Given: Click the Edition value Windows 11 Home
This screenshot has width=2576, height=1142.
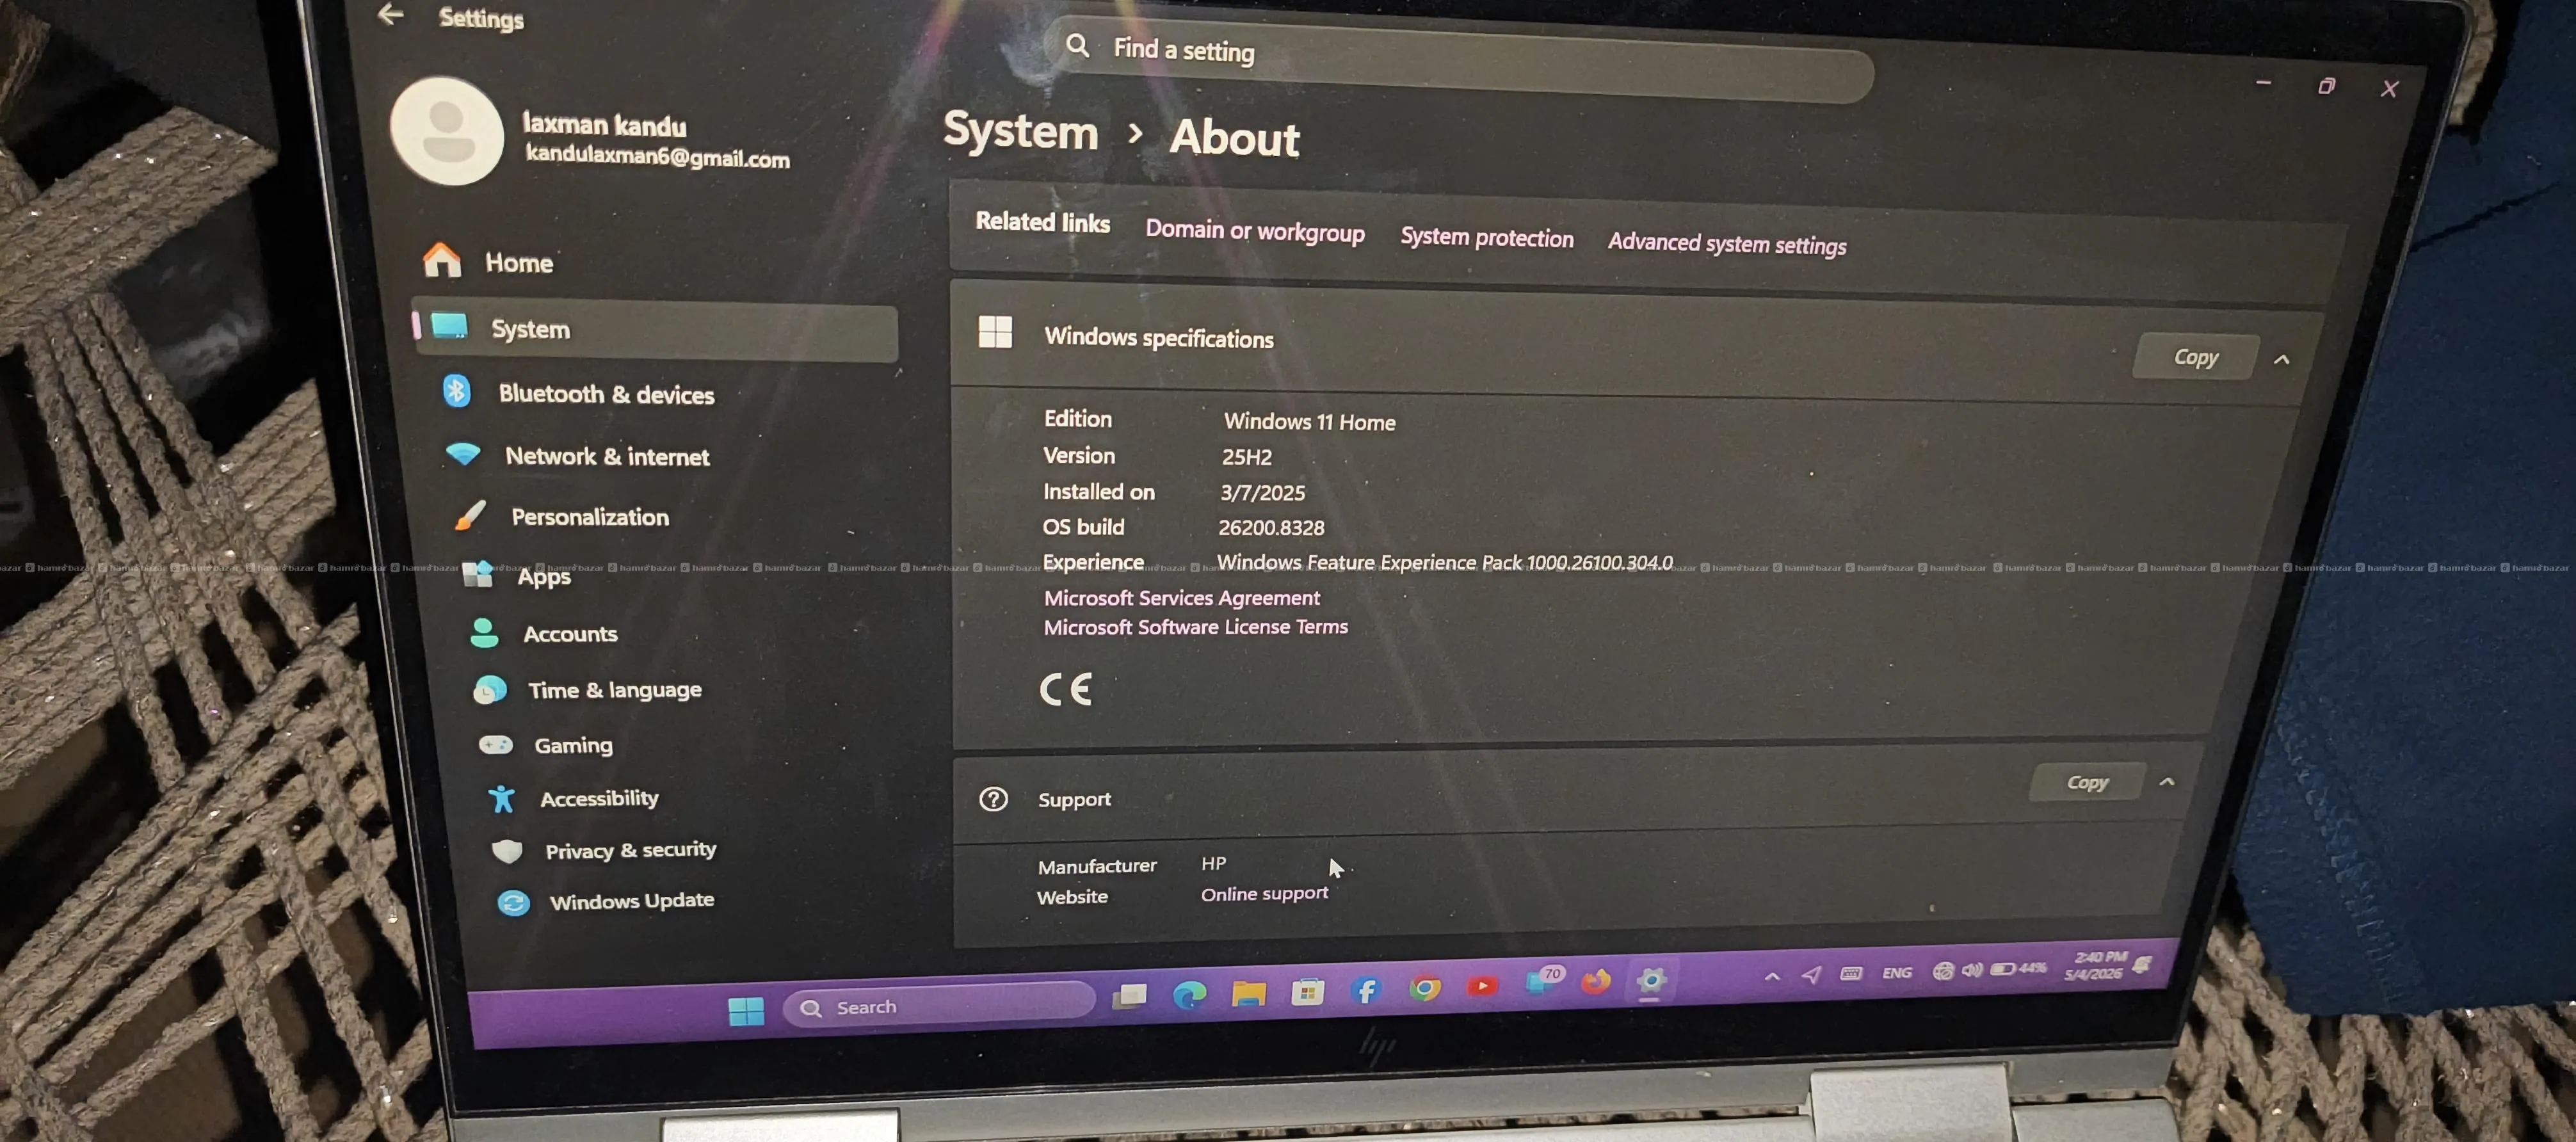Looking at the screenshot, I should pos(1309,421).
